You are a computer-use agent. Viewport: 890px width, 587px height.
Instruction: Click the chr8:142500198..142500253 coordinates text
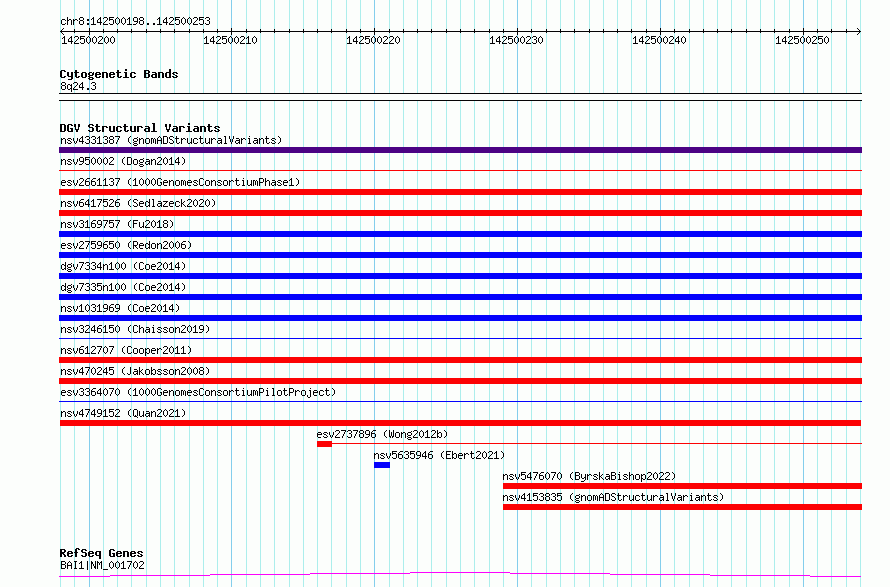coord(135,21)
